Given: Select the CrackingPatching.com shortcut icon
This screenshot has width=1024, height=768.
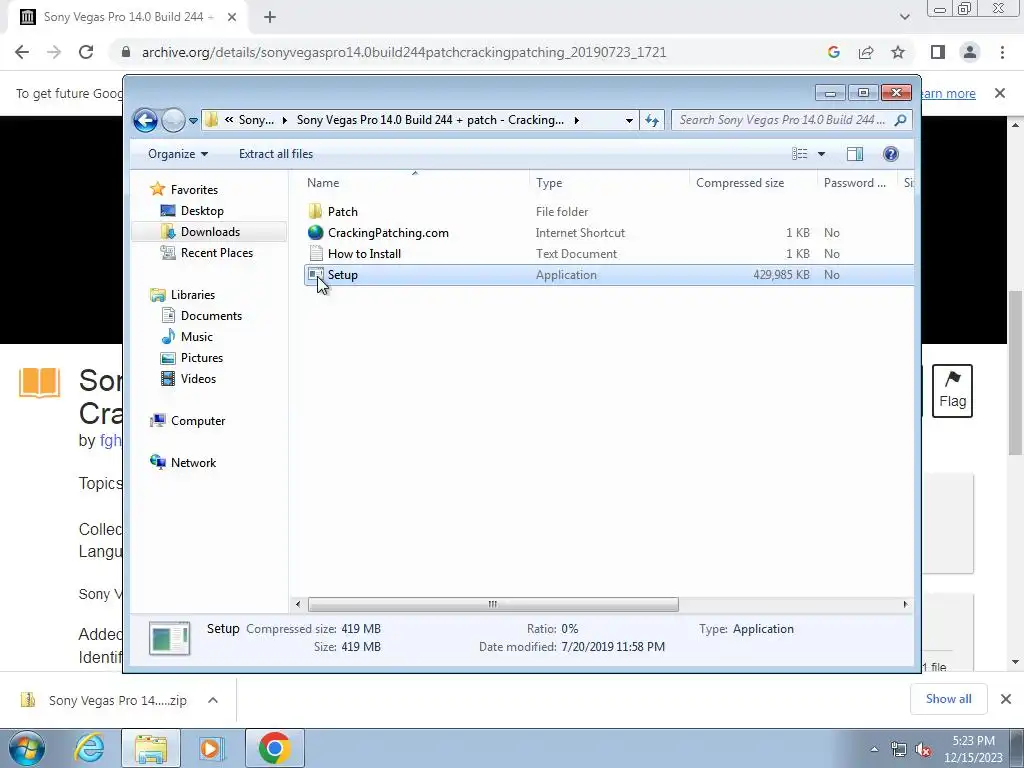Looking at the screenshot, I should click(315, 232).
